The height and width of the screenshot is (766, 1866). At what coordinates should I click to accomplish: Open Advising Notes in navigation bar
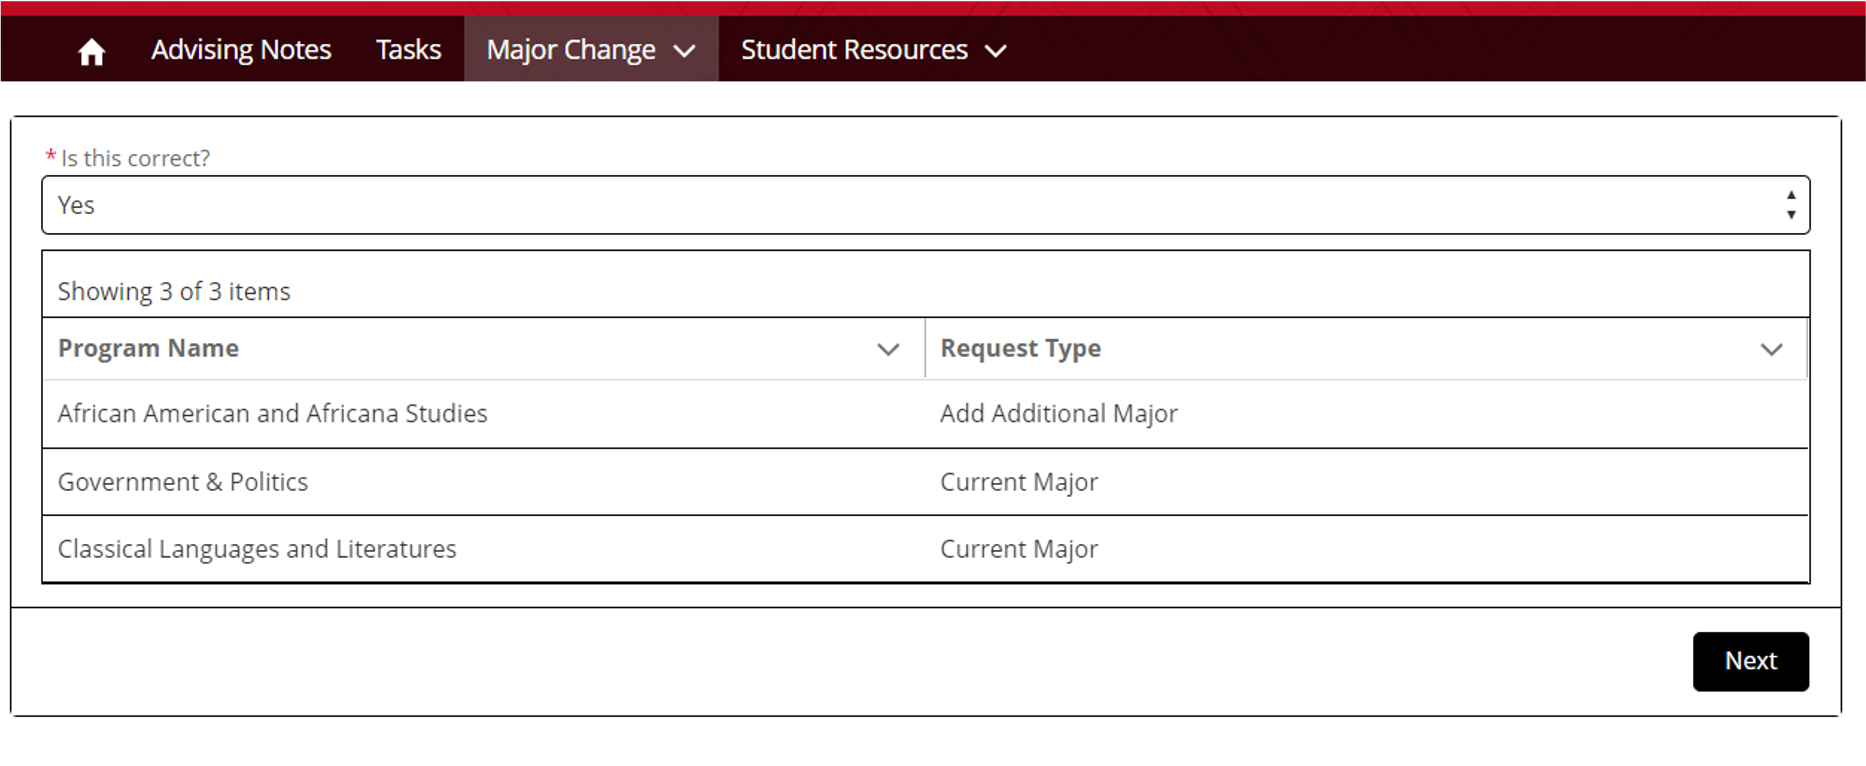tap(241, 50)
